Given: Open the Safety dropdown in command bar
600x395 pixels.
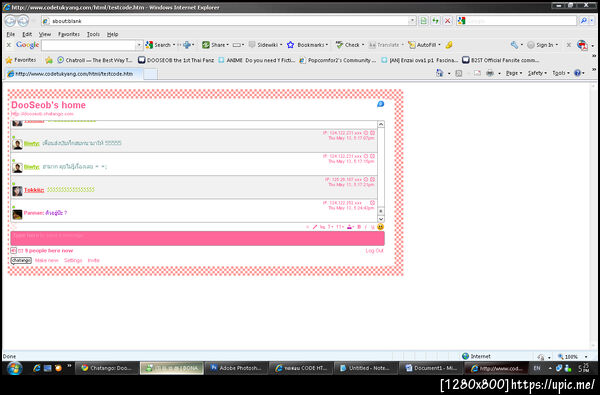Looking at the screenshot, I should coord(537,73).
